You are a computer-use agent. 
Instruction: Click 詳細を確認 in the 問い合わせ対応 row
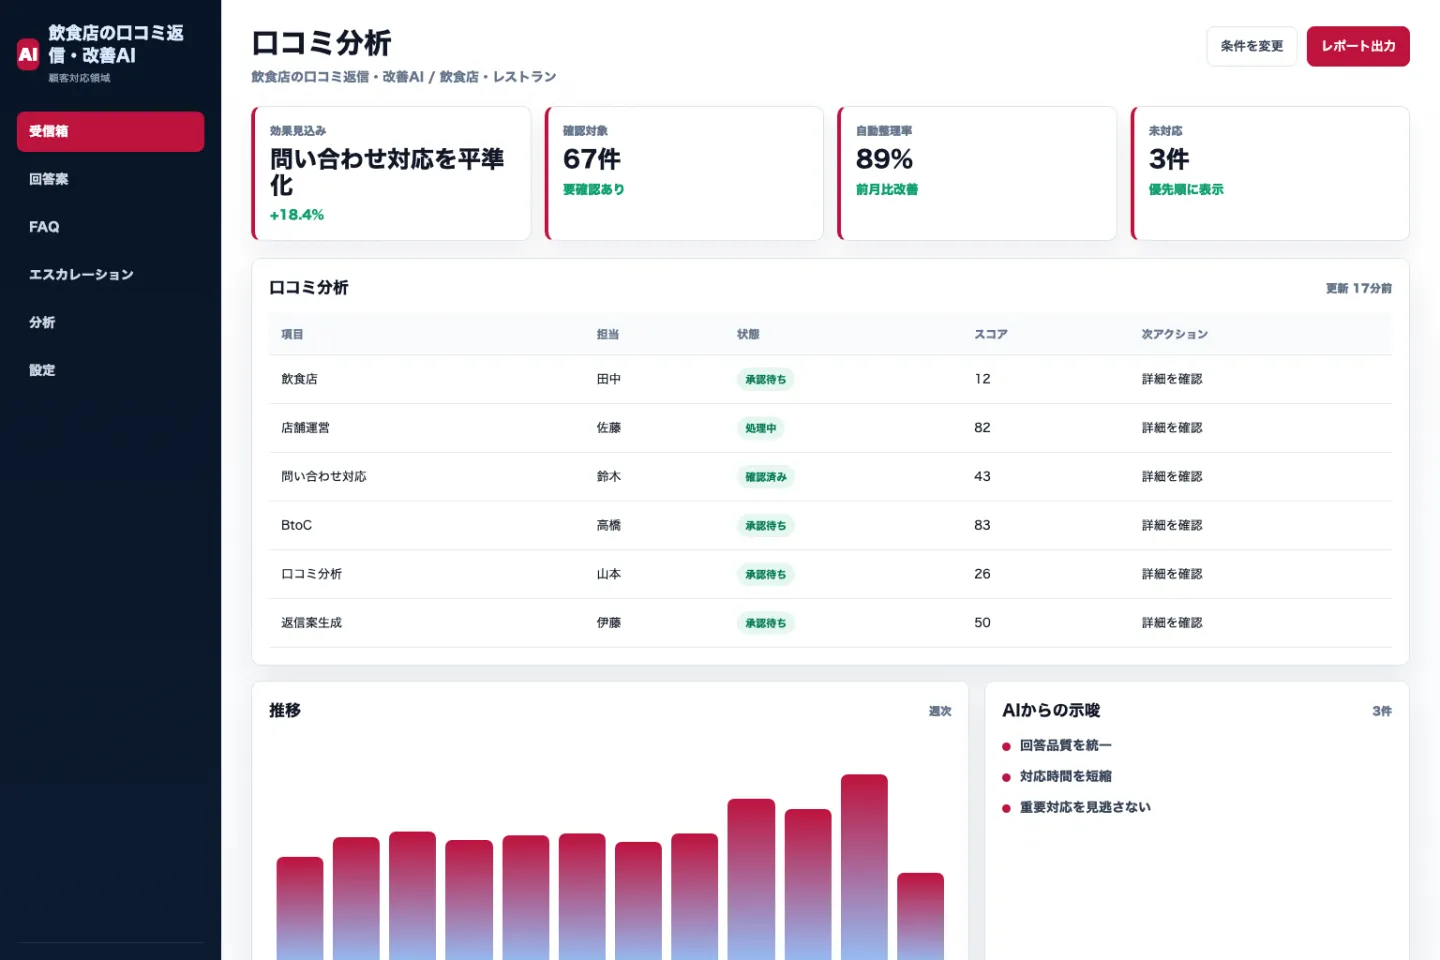1172,477
